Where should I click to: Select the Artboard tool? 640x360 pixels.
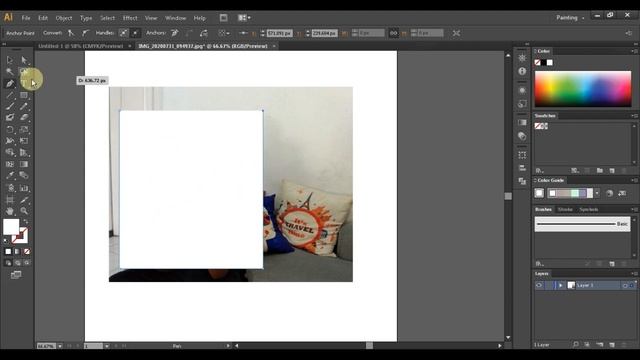[x=10, y=200]
